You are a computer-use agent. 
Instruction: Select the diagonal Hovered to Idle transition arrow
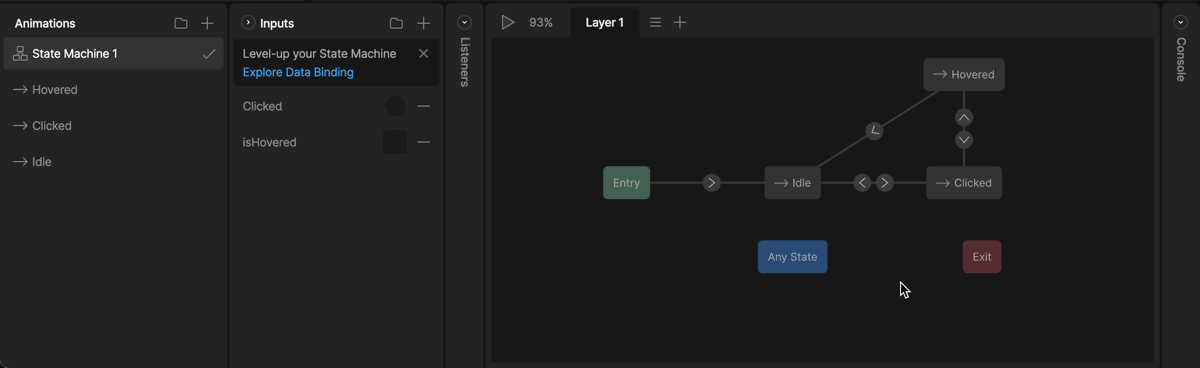(874, 130)
